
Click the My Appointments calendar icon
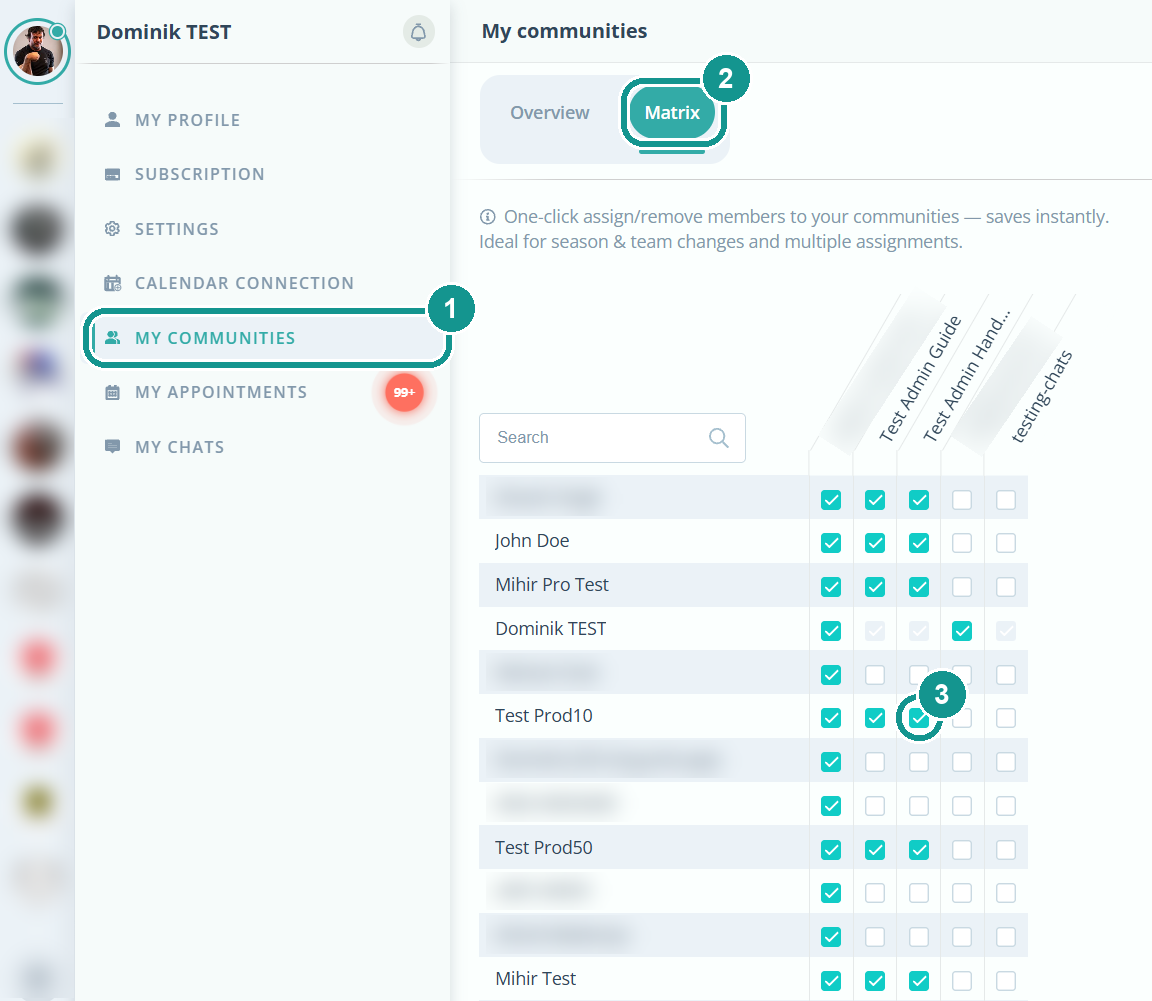(x=112, y=392)
